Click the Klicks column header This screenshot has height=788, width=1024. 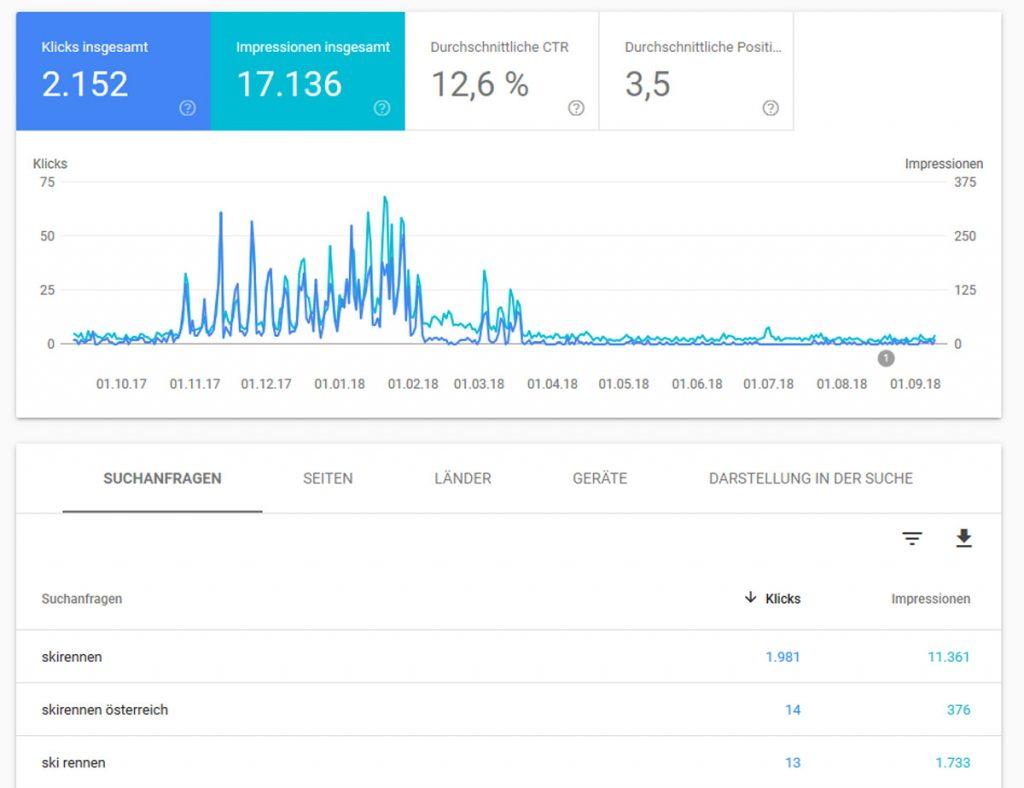point(782,599)
